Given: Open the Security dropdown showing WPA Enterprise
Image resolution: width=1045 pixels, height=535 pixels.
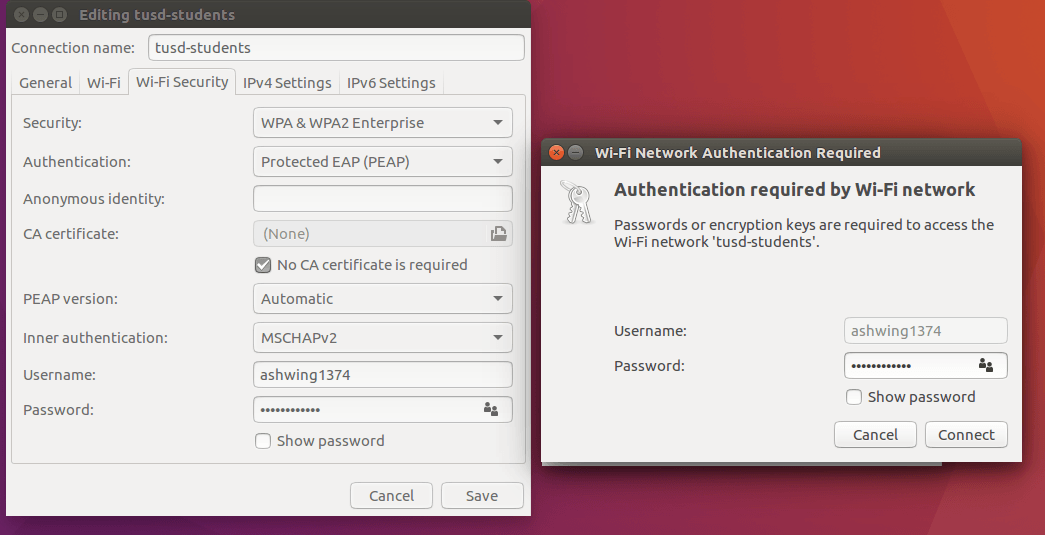Looking at the screenshot, I should (x=382, y=123).
